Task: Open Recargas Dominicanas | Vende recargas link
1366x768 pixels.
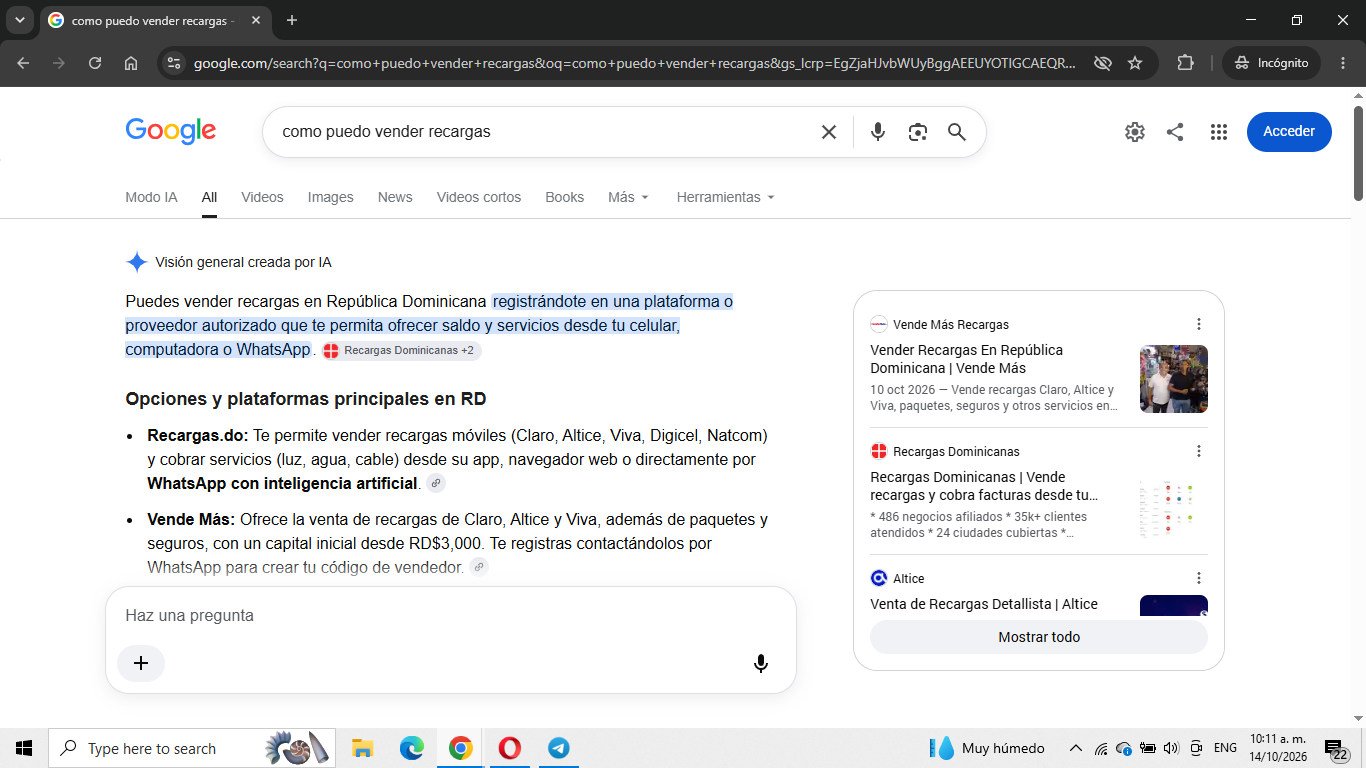Action: (984, 486)
